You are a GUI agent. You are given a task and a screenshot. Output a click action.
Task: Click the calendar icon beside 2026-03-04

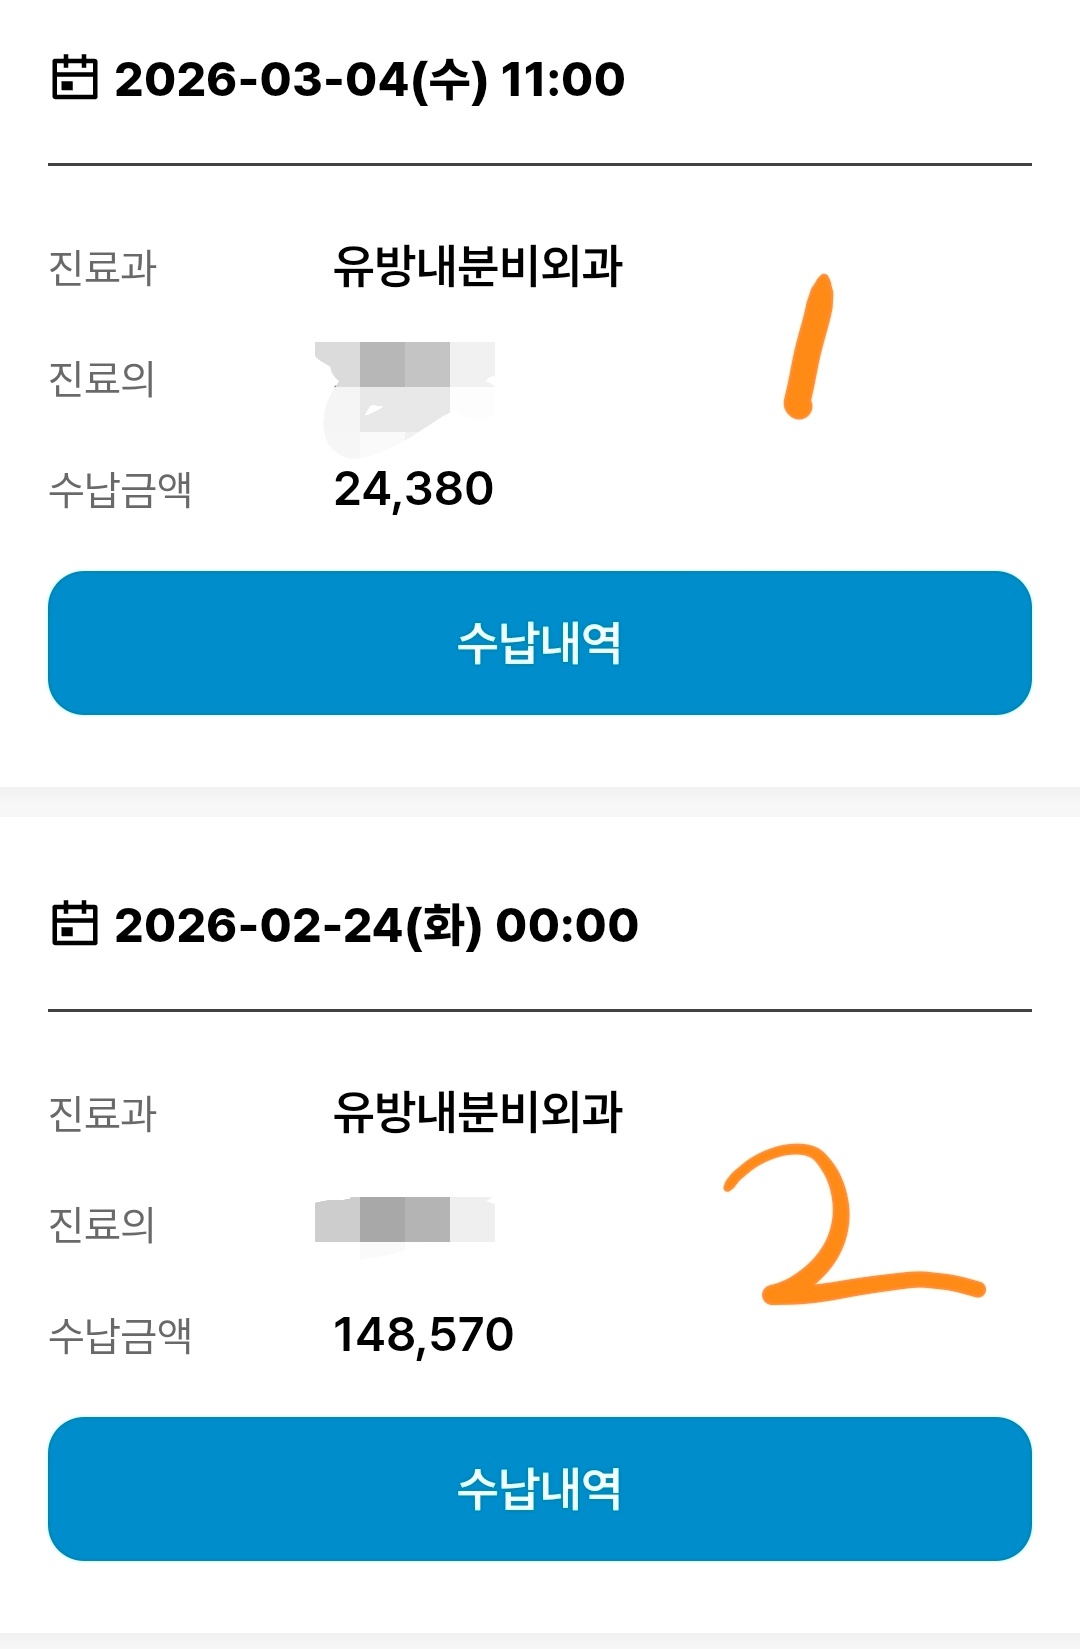pyautogui.click(x=74, y=78)
